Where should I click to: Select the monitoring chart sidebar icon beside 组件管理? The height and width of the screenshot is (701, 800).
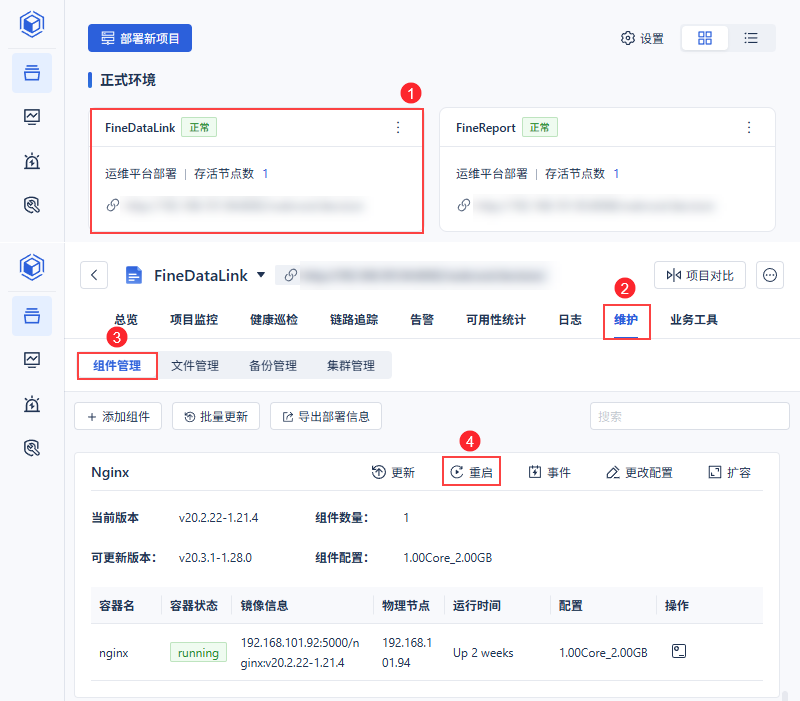[x=32, y=360]
